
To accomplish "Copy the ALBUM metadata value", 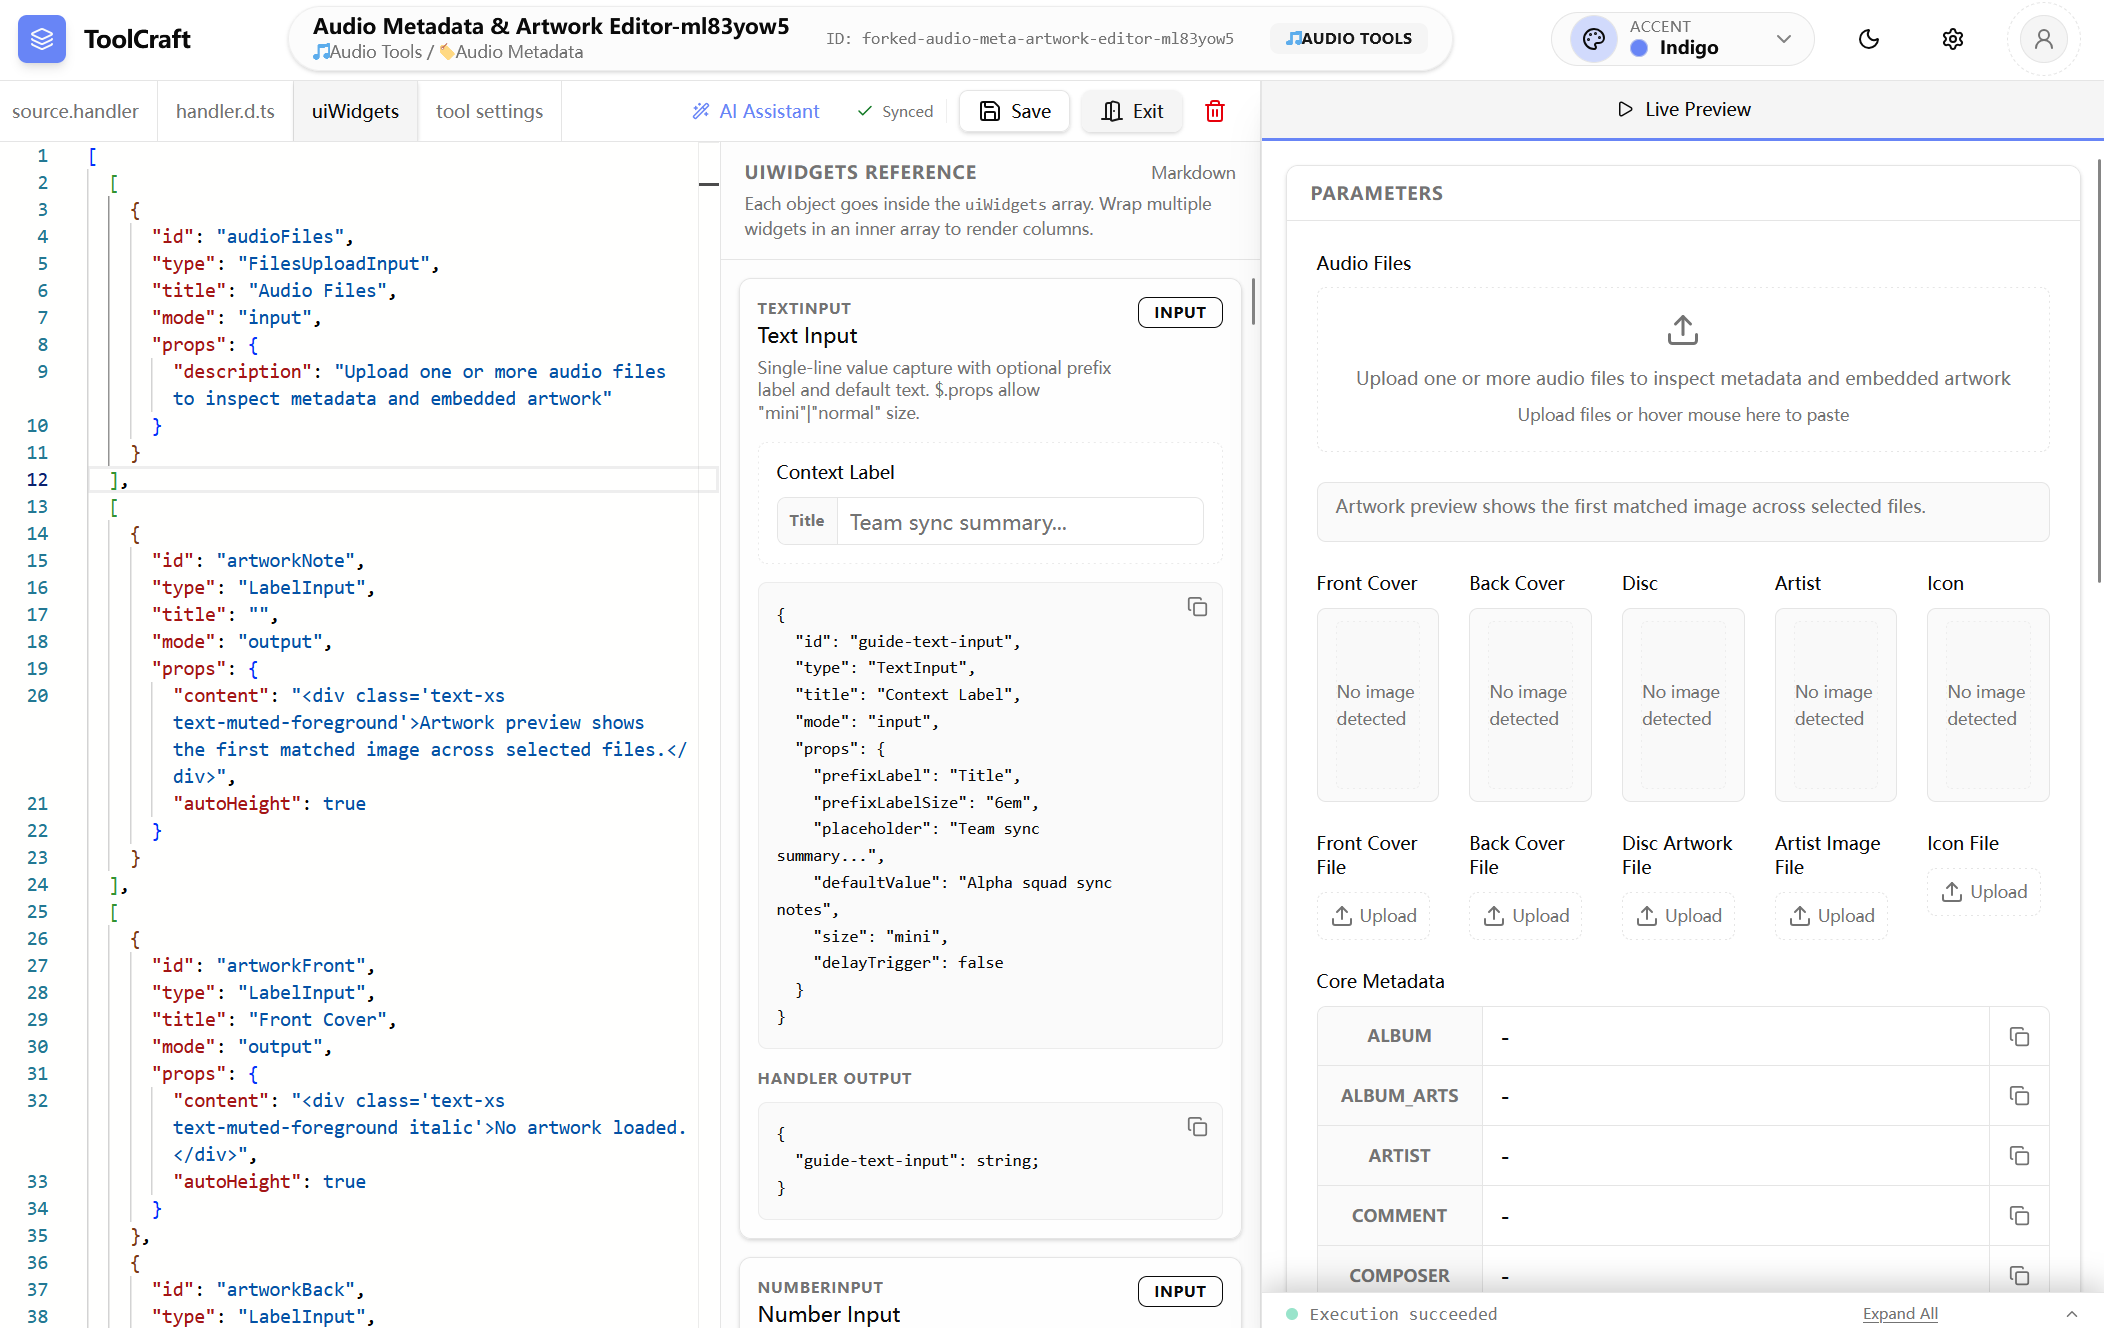I will pyautogui.click(x=2019, y=1037).
